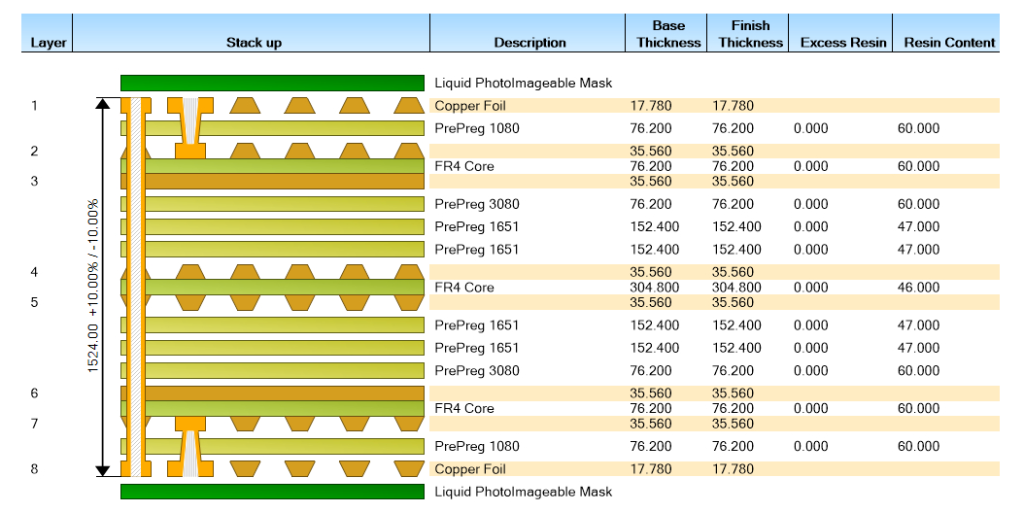Select the Excess Resin column header
The image size is (1024, 512).
[843, 42]
